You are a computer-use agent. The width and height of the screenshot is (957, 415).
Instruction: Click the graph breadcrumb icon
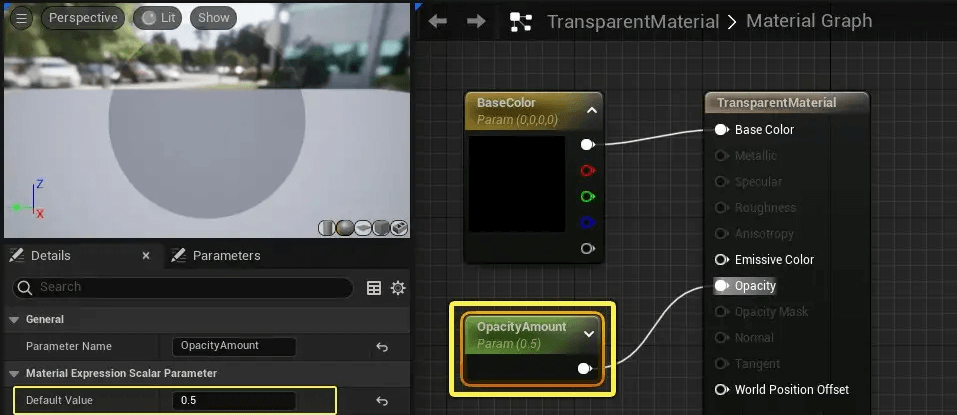coord(521,22)
